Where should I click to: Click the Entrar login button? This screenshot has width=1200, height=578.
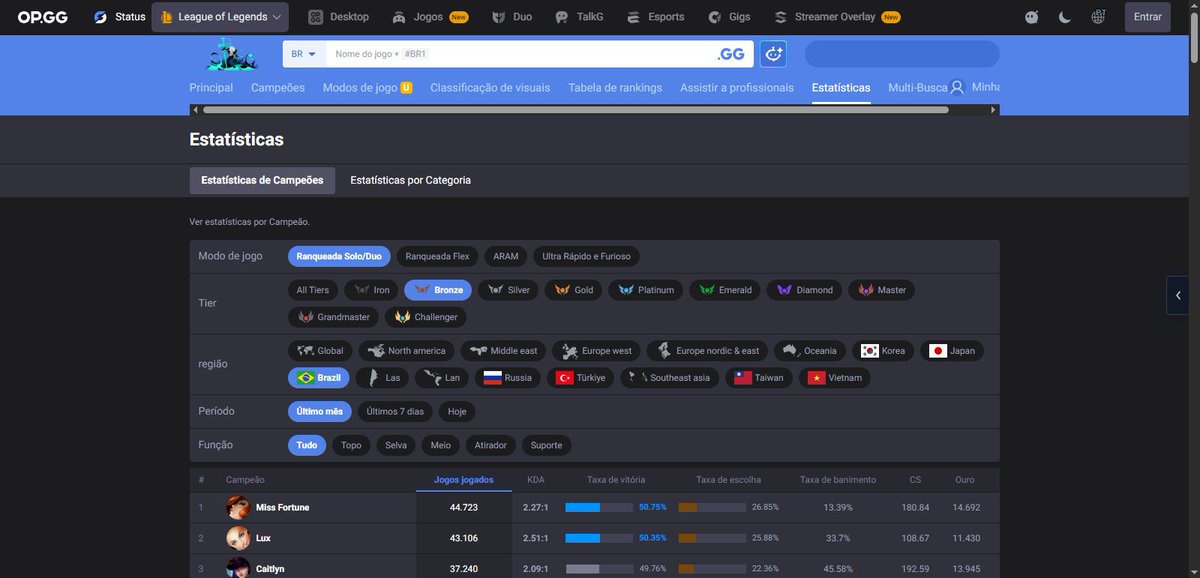(1148, 17)
